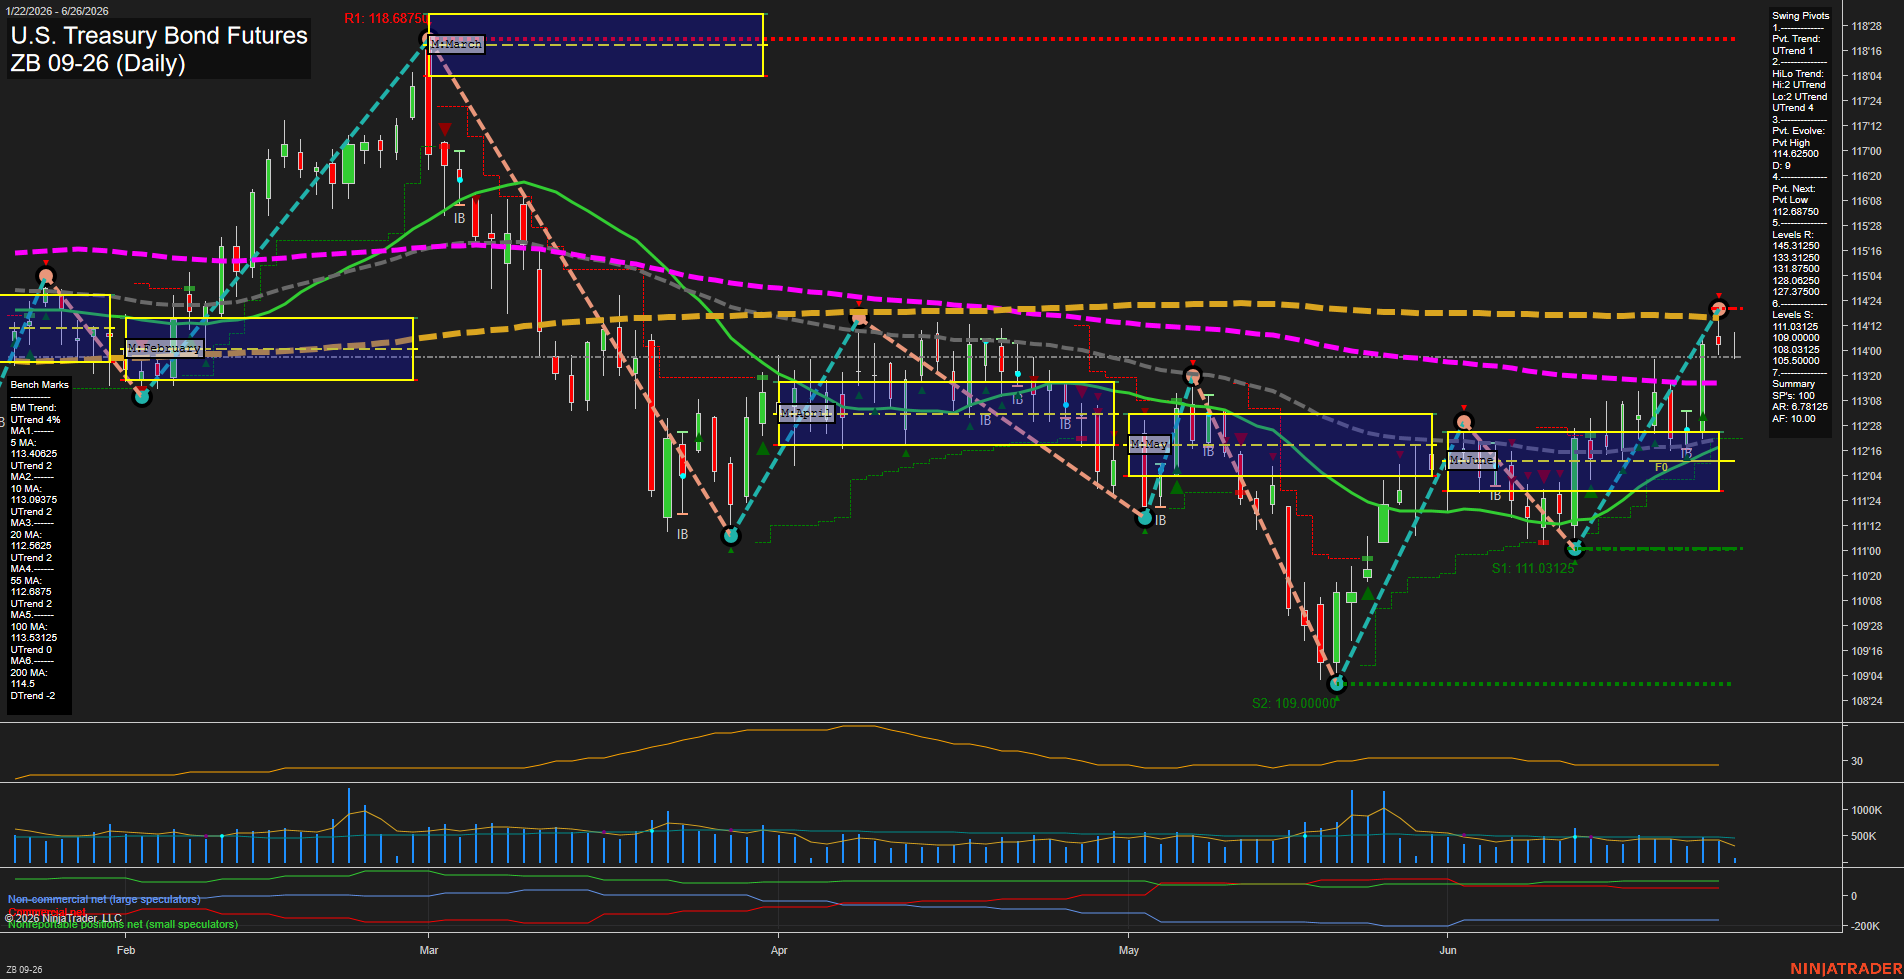Select the R1: 118.68750 resistance label

[x=385, y=19]
